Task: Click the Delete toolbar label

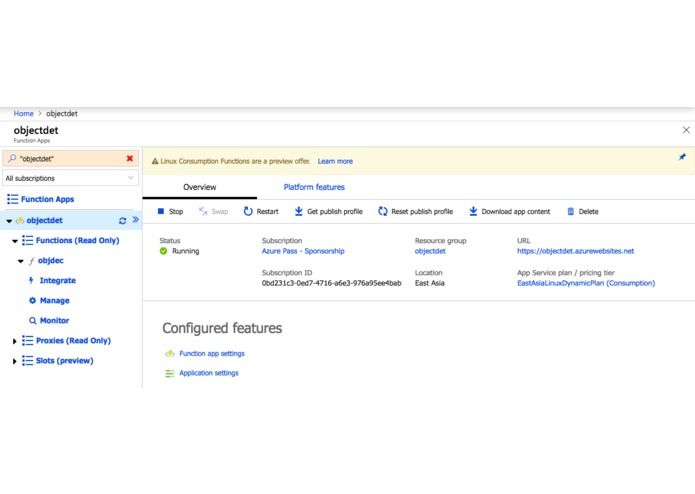Action: pos(589,212)
